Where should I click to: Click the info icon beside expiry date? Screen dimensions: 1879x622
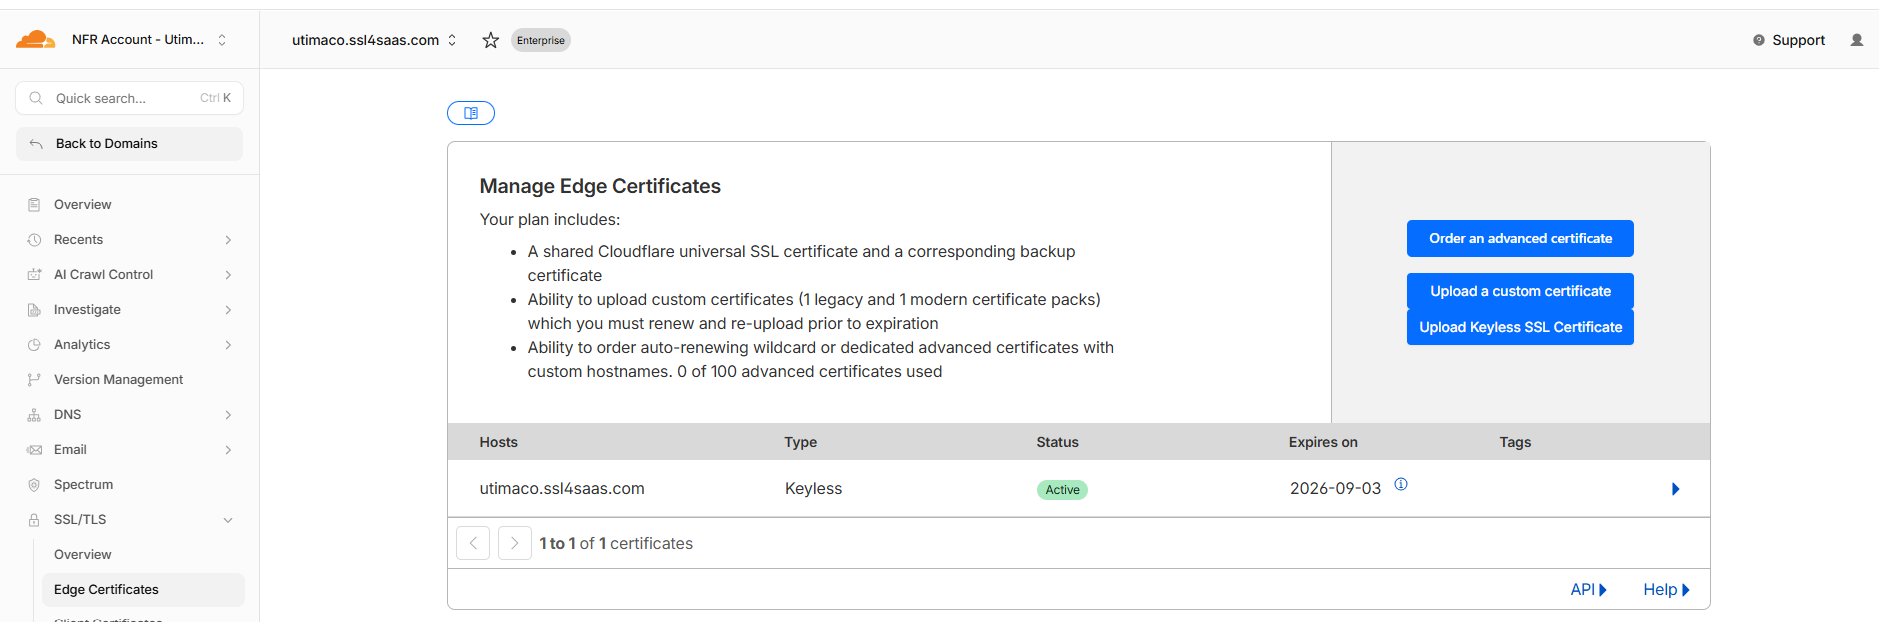[x=1401, y=484]
